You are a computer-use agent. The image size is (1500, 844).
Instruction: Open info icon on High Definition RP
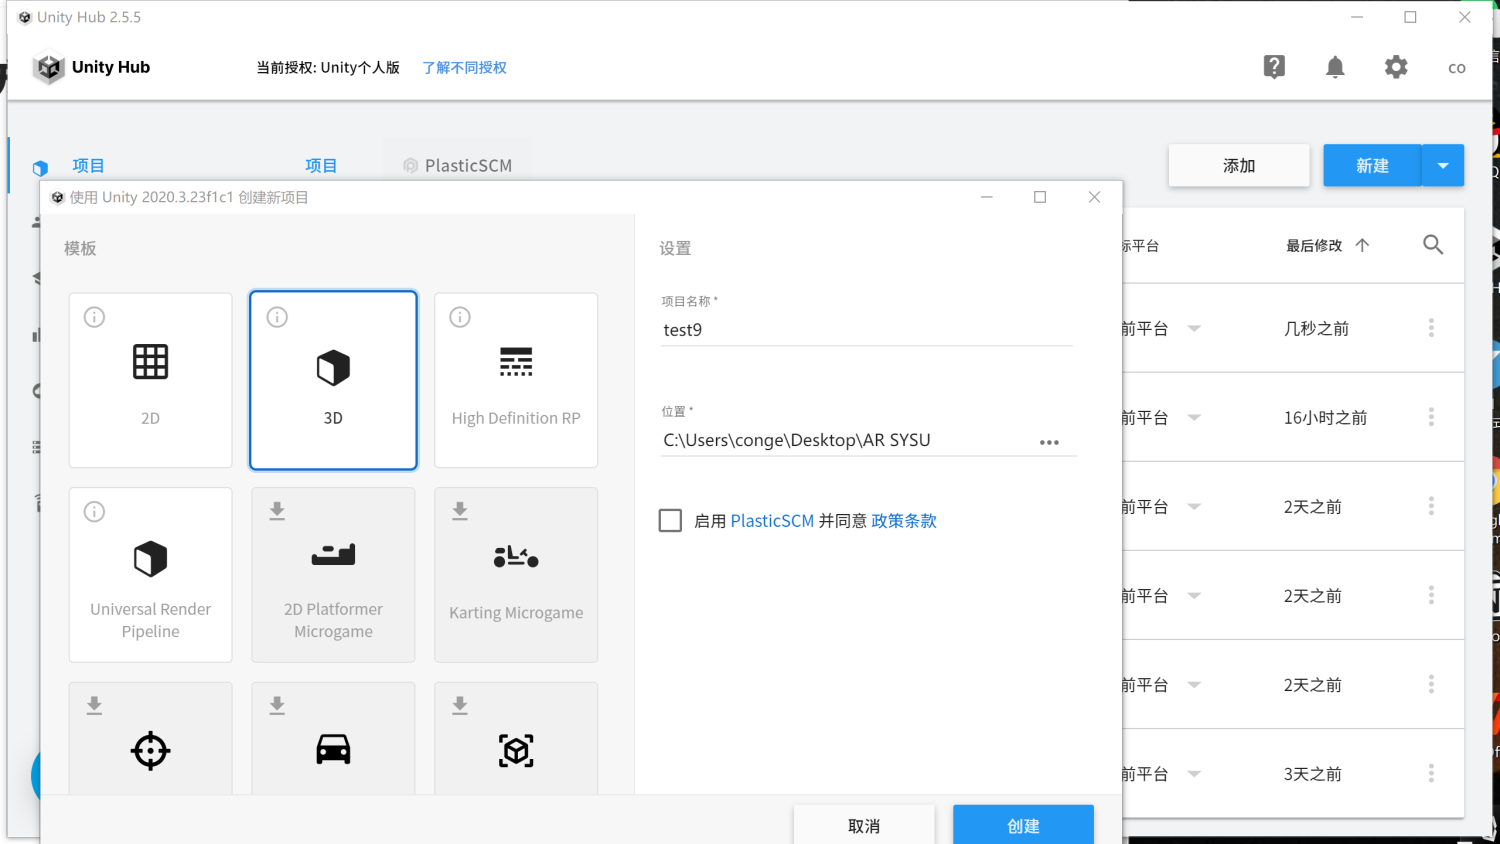coord(460,317)
